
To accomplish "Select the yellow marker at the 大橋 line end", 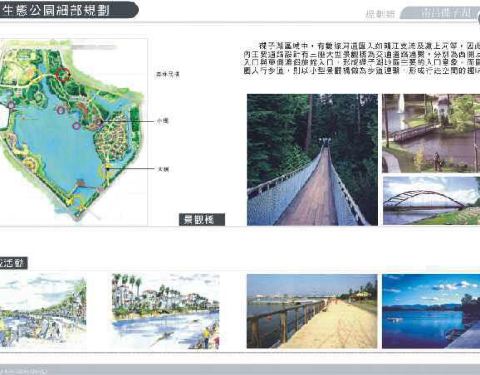I will (108, 167).
